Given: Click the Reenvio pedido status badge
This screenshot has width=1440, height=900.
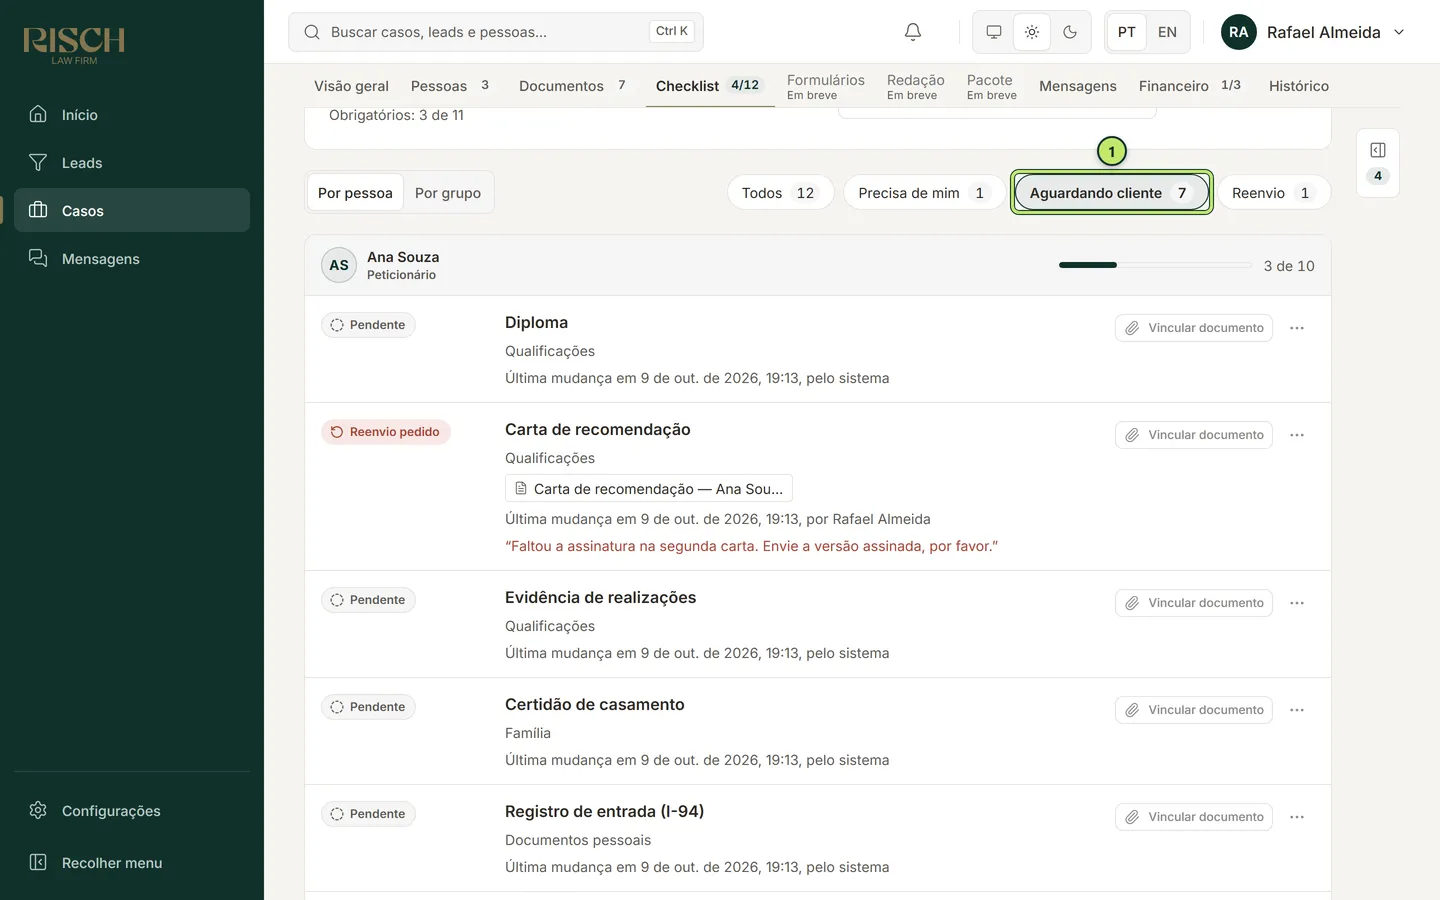Looking at the screenshot, I should [386, 432].
